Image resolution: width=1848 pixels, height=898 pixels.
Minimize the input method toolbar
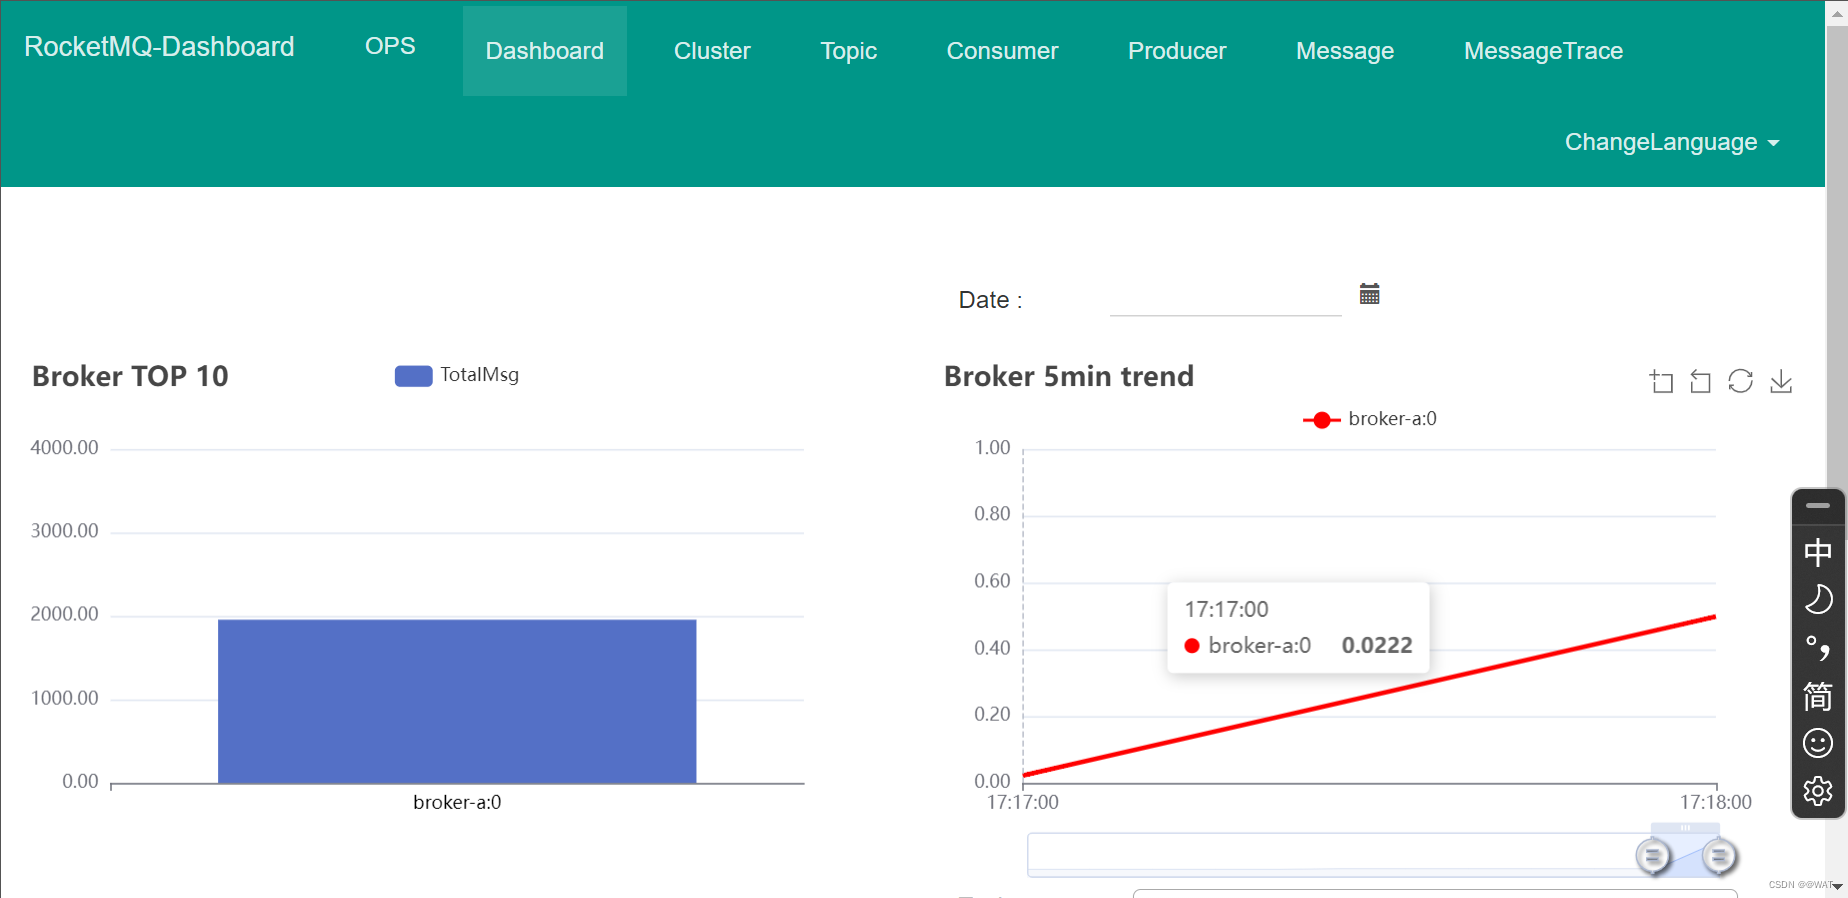1818,506
